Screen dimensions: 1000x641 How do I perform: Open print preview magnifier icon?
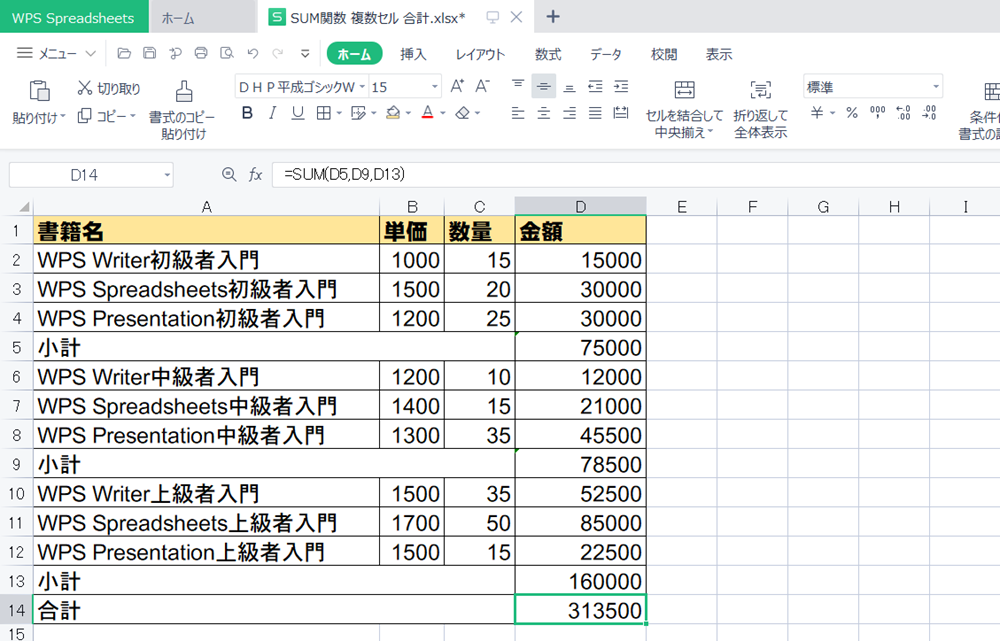pos(226,54)
